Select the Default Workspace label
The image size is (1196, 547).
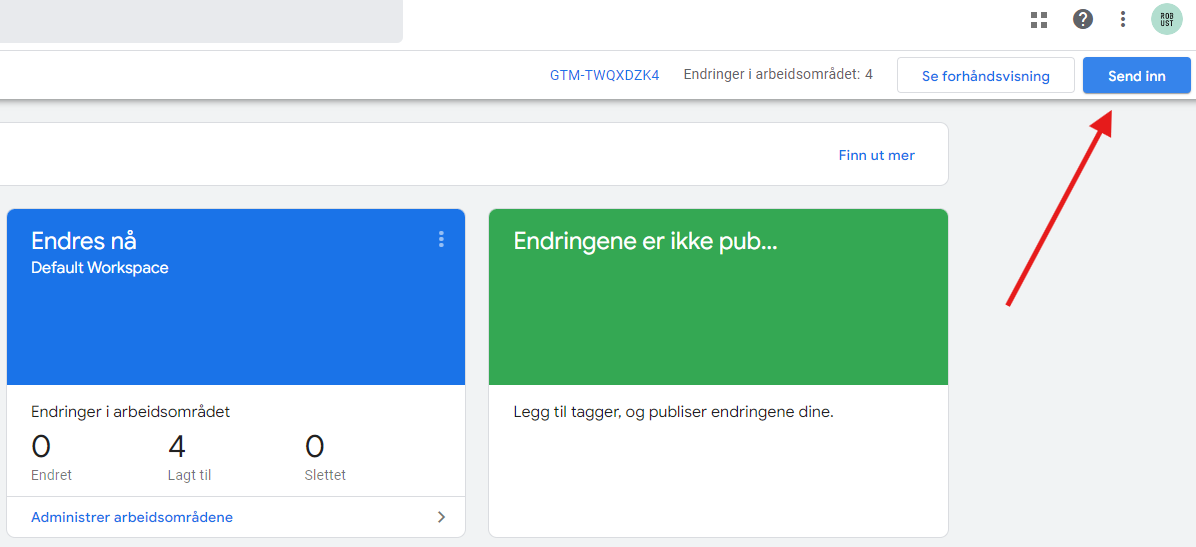click(x=100, y=268)
